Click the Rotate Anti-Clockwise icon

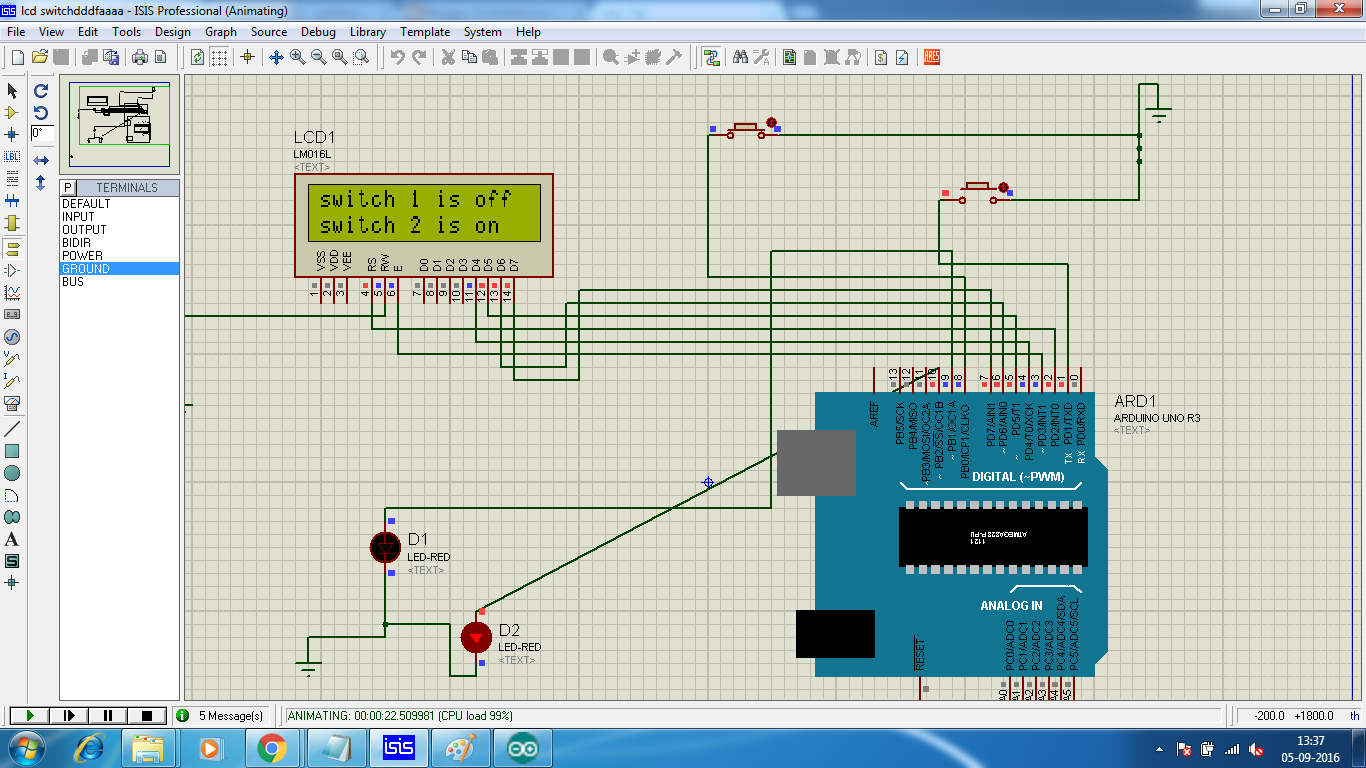click(41, 112)
